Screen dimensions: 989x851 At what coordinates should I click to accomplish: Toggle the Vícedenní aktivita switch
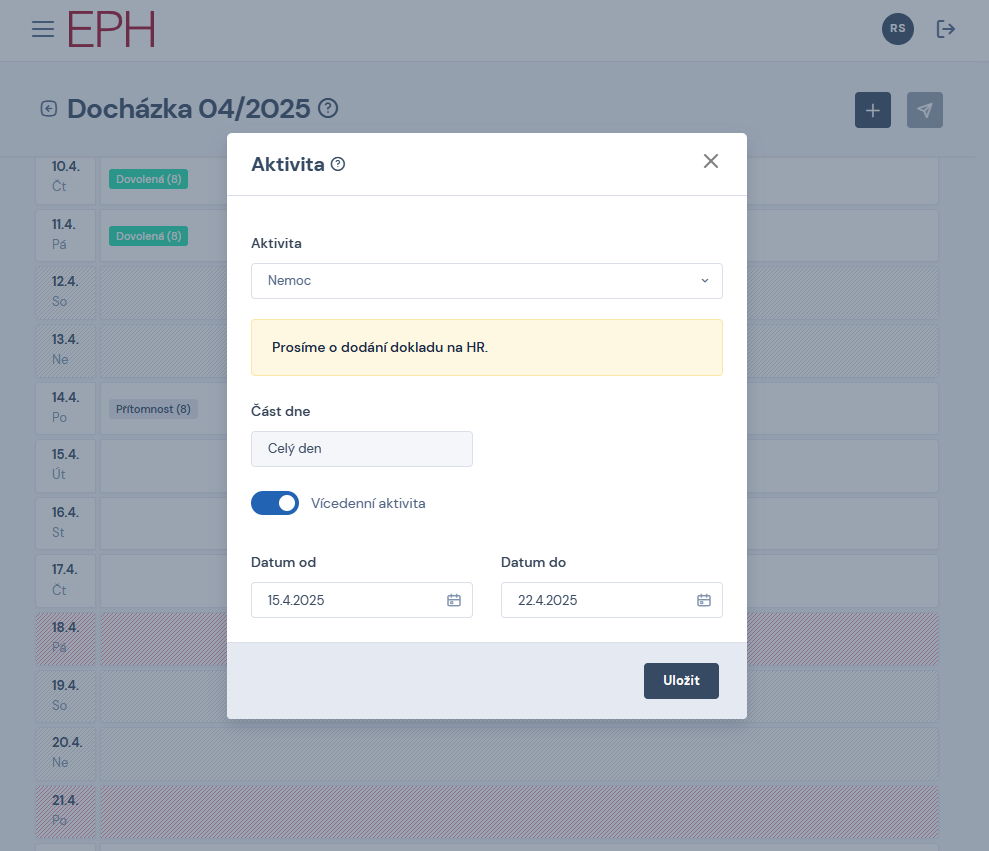pyautogui.click(x=275, y=503)
